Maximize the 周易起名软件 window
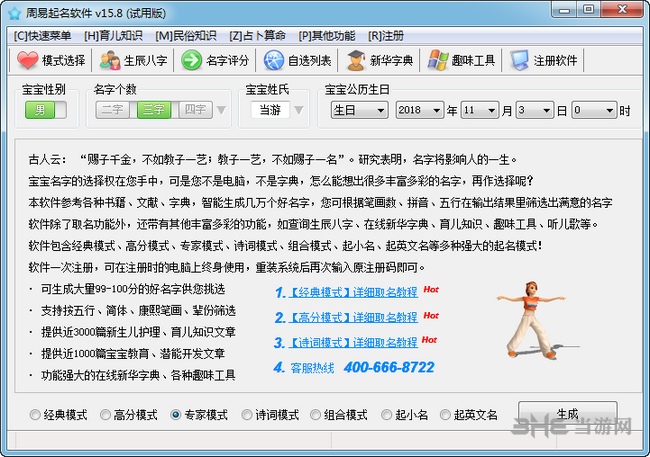650x457 pixels. coord(588,10)
